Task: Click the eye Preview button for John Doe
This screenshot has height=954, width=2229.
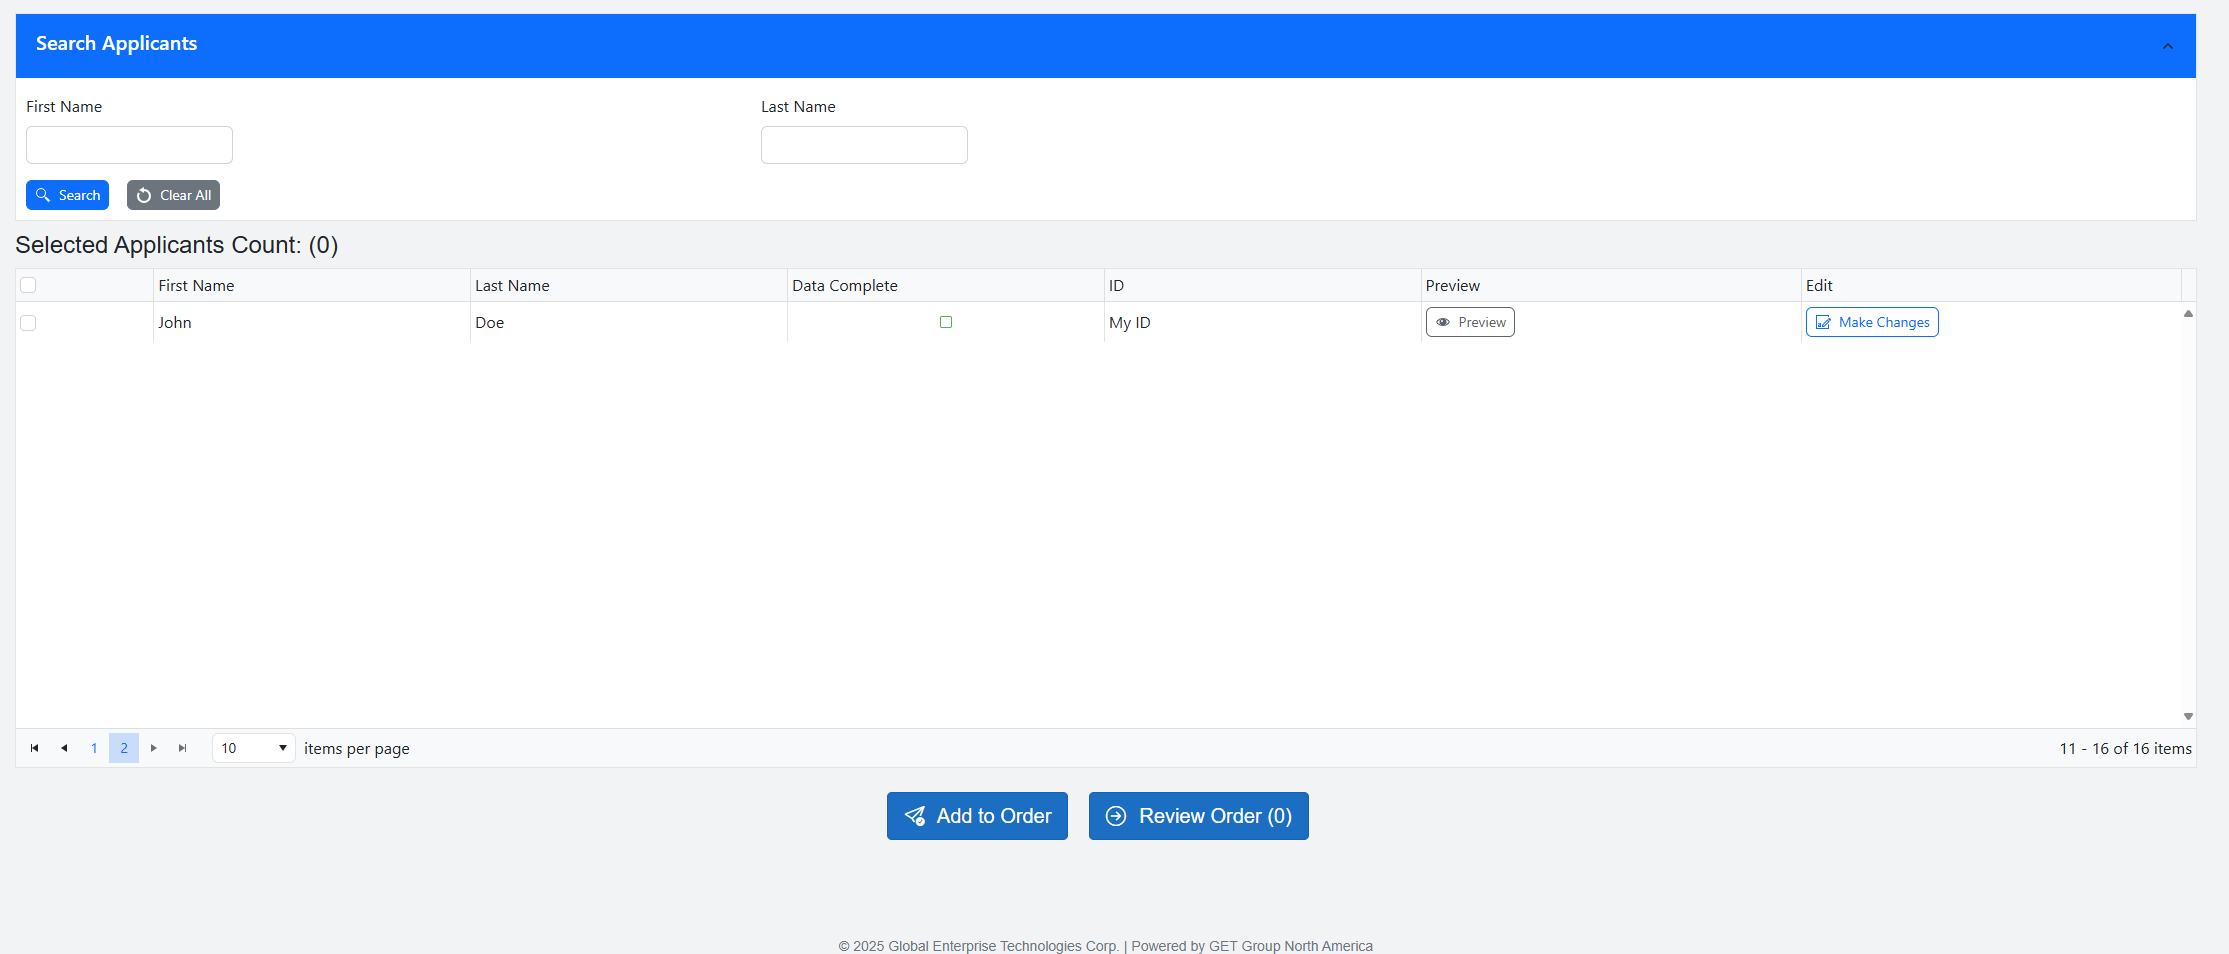Action: 1469,322
